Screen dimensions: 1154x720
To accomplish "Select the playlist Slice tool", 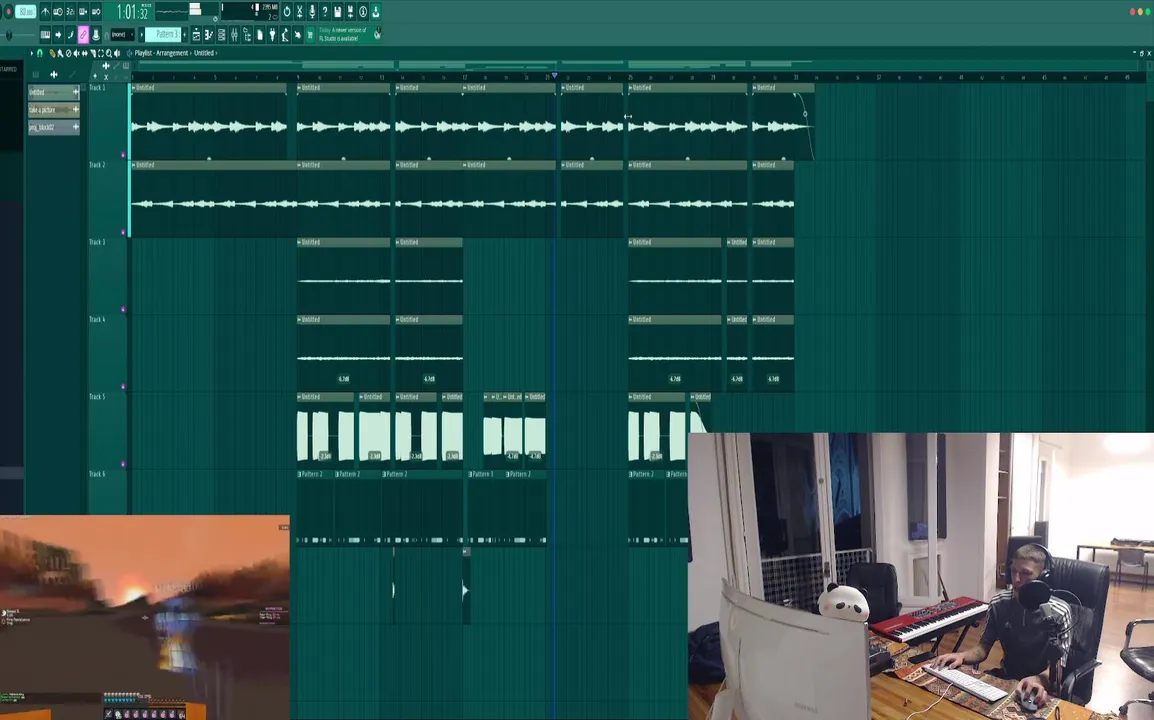I will [x=93, y=53].
